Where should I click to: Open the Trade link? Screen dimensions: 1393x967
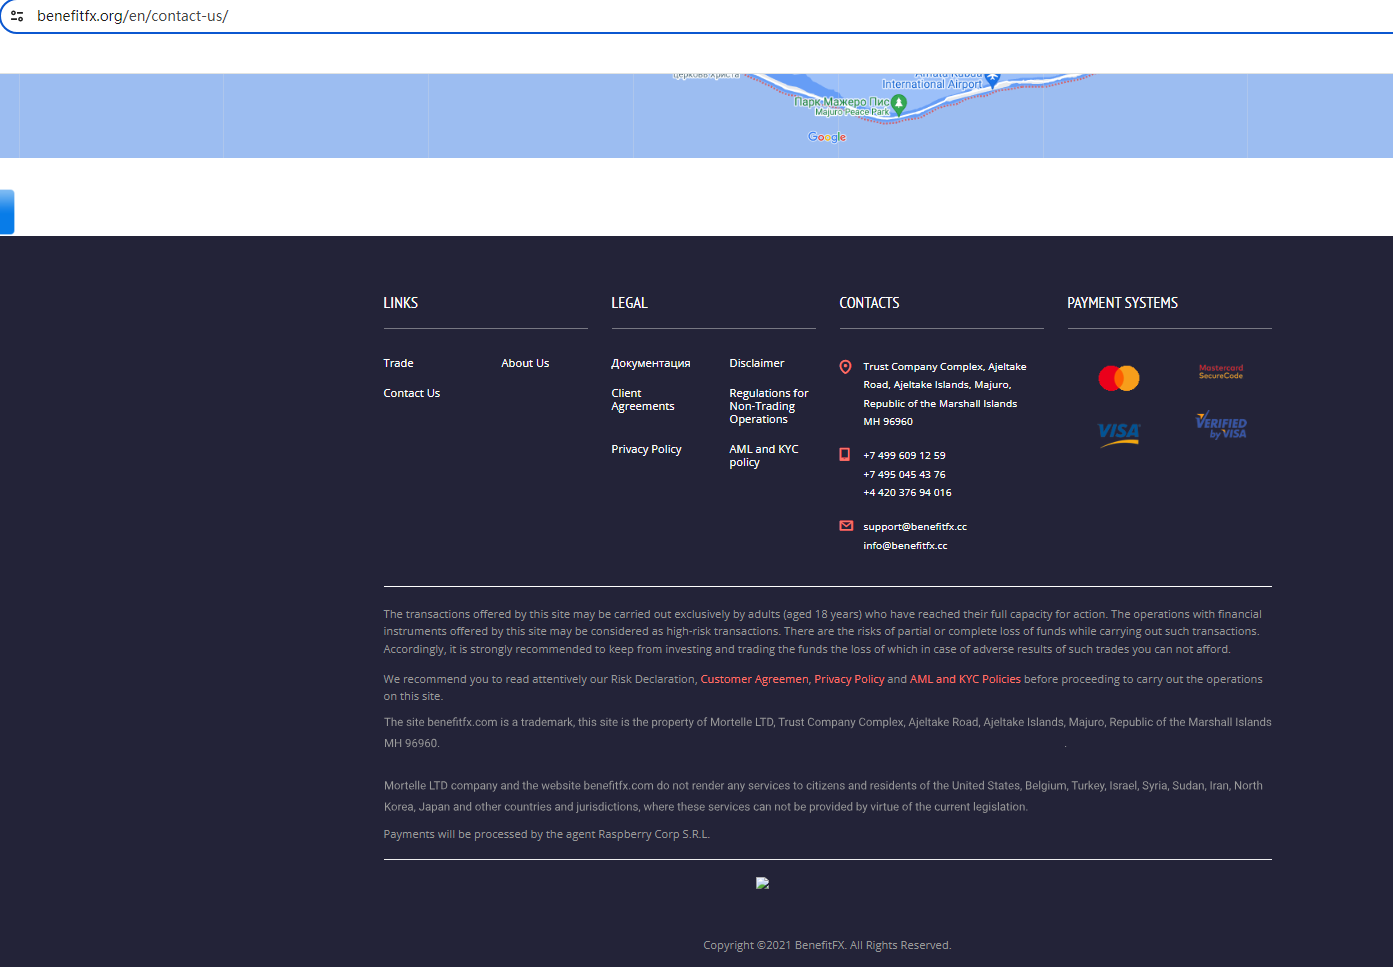(398, 363)
